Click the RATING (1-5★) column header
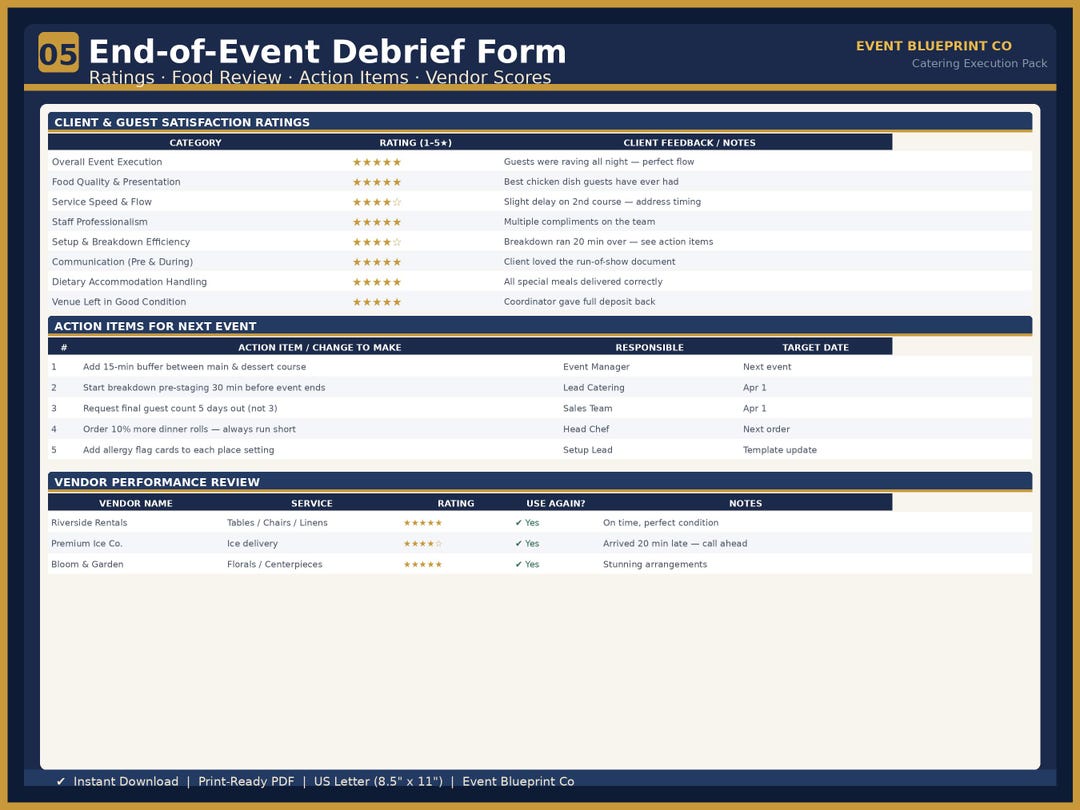1080x810 pixels. coord(415,143)
